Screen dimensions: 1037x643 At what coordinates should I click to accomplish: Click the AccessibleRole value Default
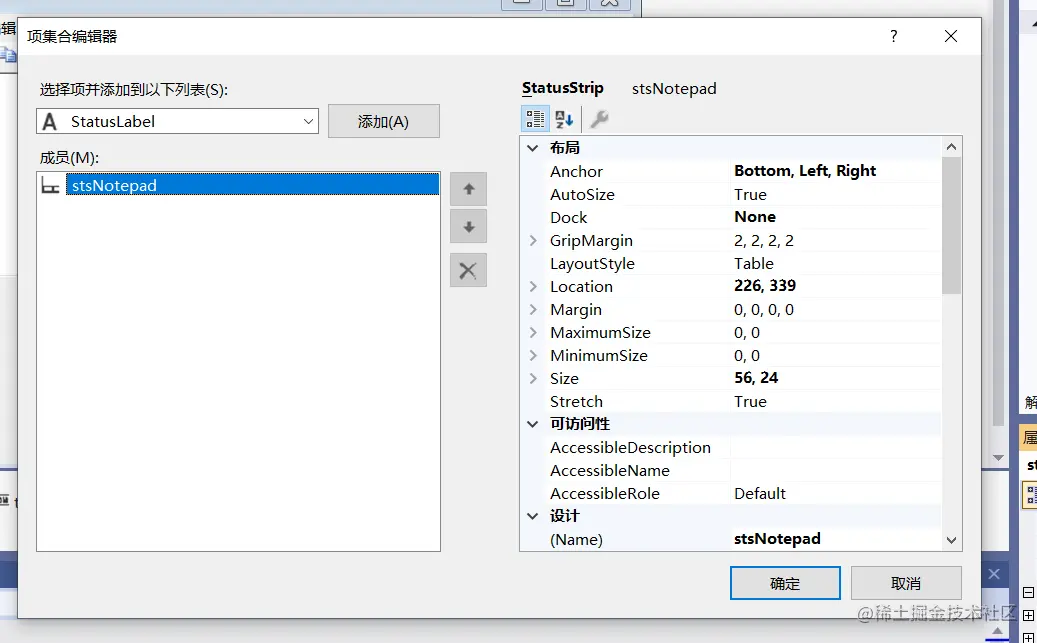(760, 493)
